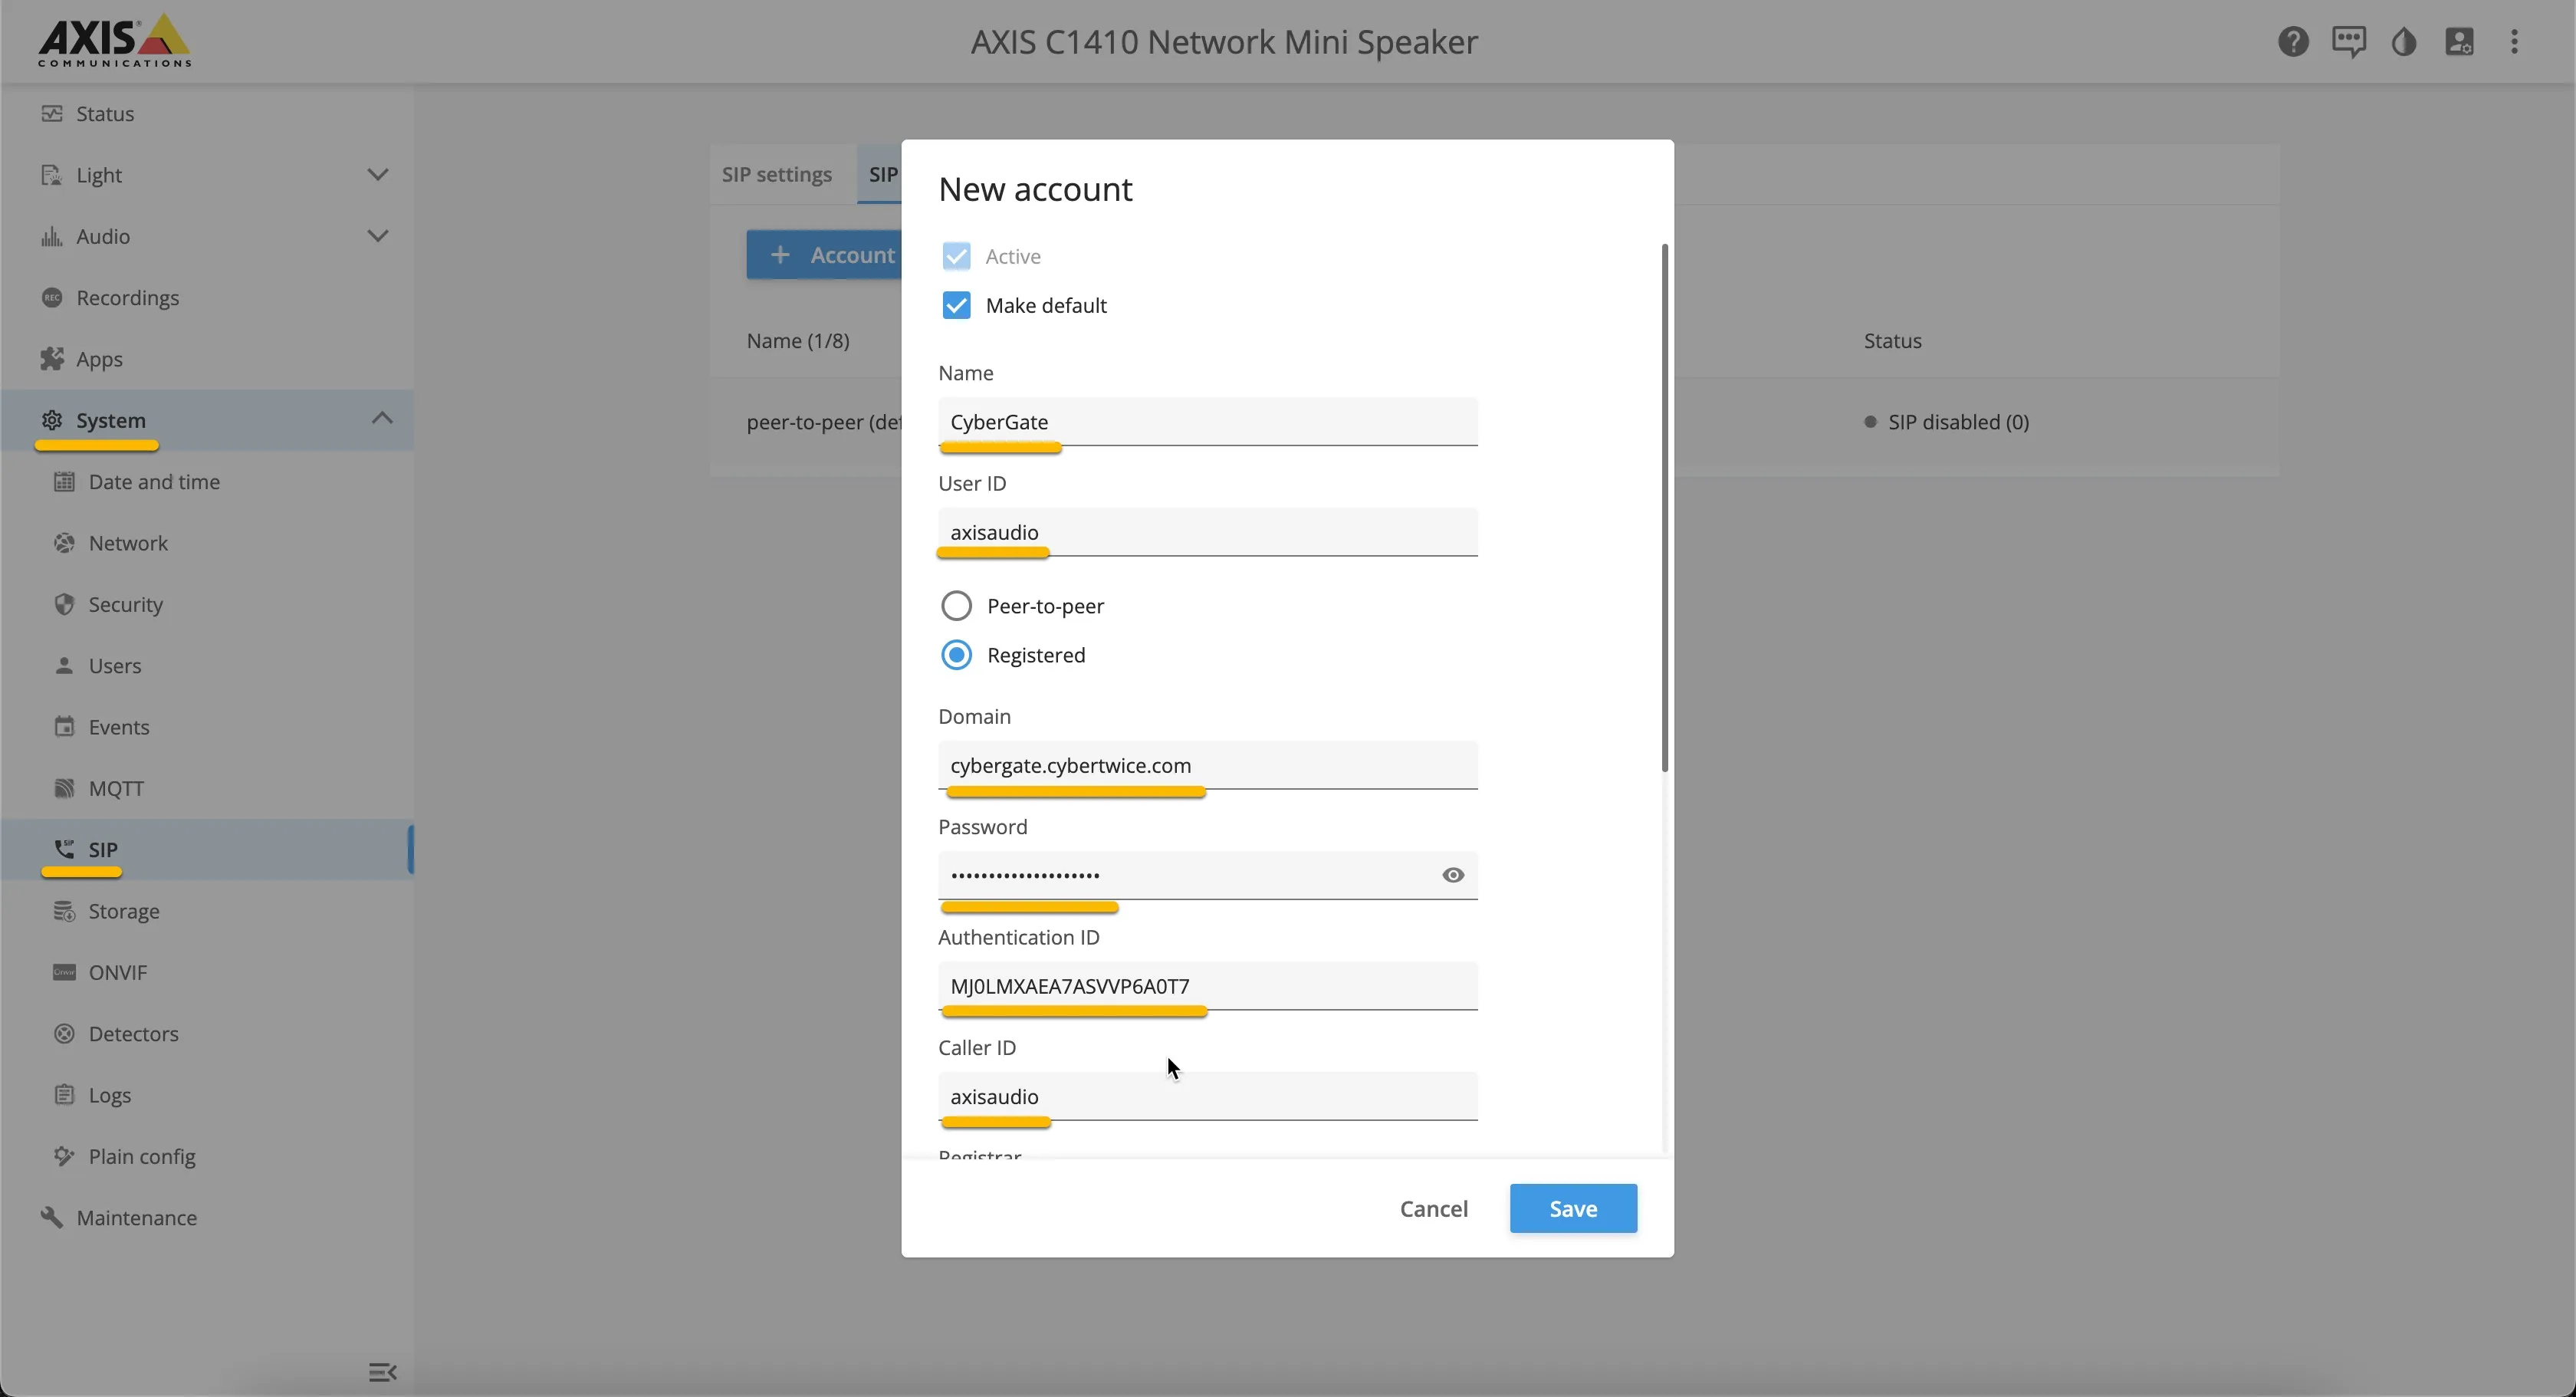Expand the Light menu chevron
This screenshot has width=2576, height=1397.
[x=378, y=175]
